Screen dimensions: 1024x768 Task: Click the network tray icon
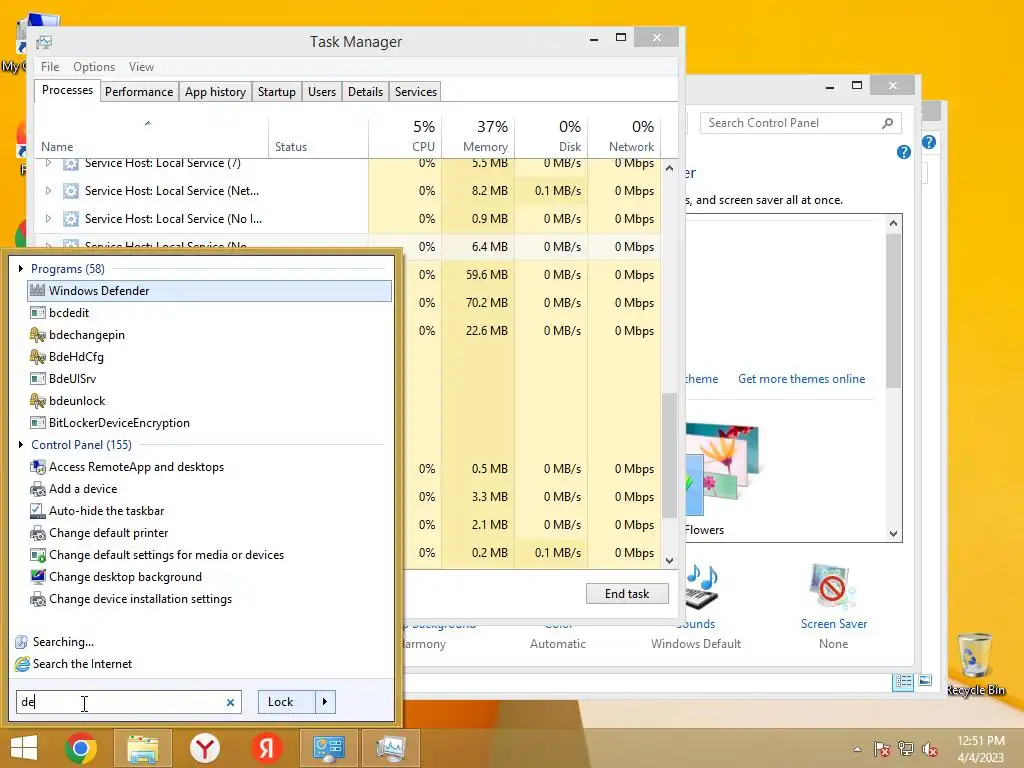click(906, 749)
